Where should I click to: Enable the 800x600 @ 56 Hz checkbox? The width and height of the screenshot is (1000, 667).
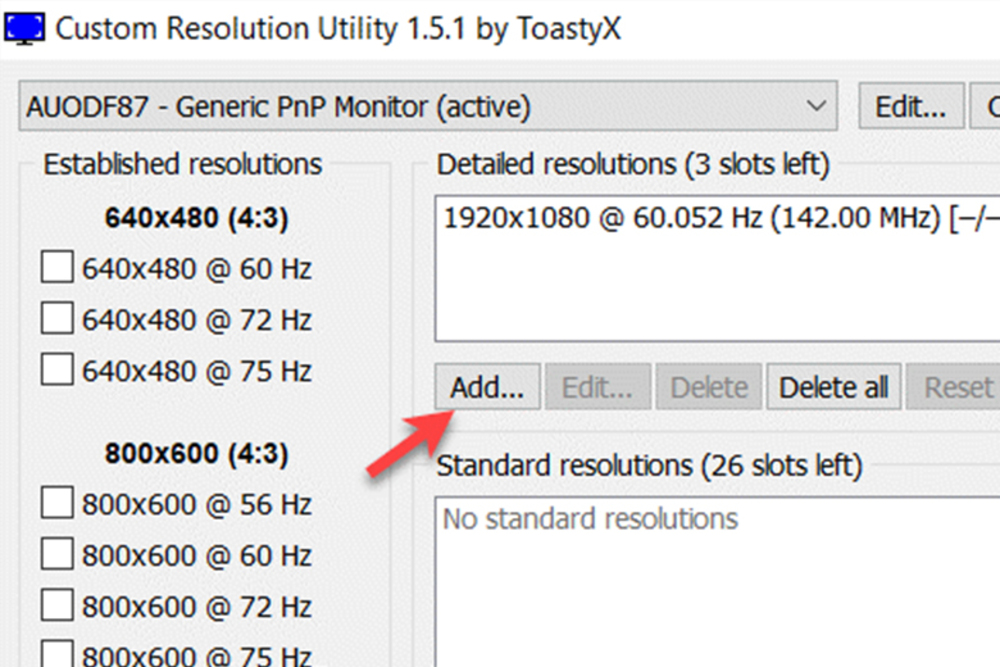click(x=57, y=503)
